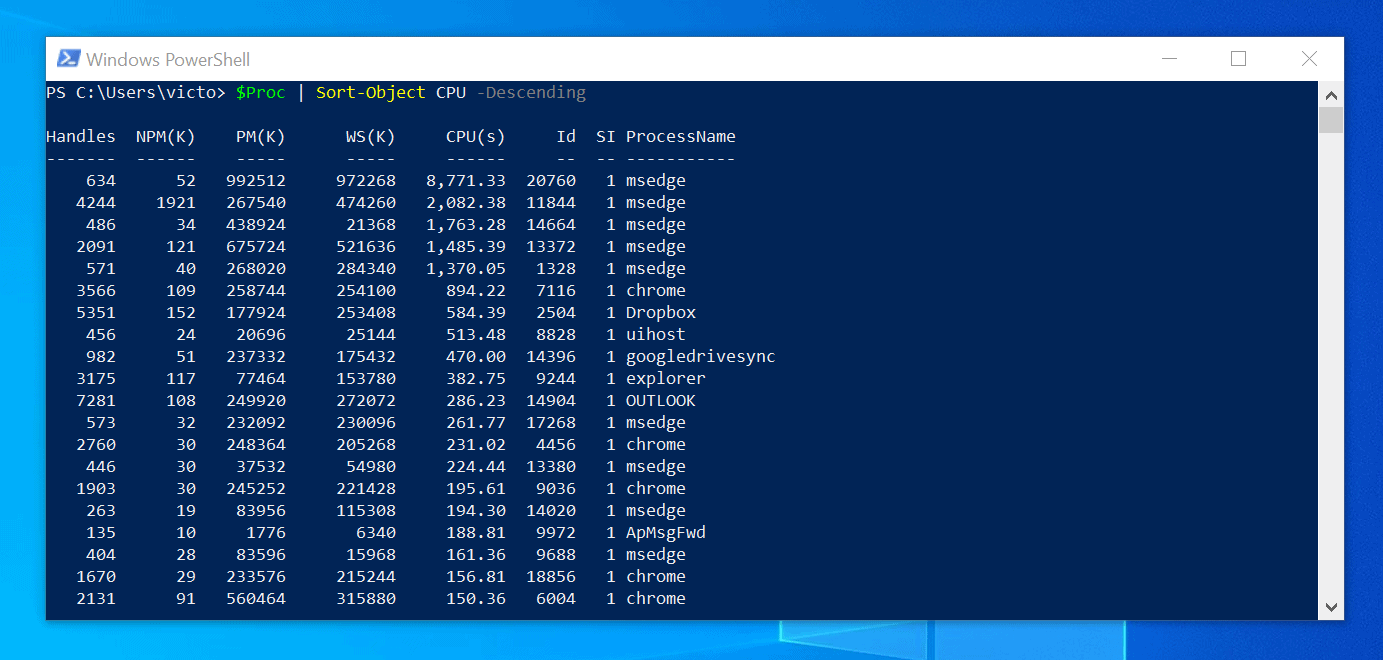This screenshot has width=1383, height=660.
Task: Select the Id value 8828
Action: coord(556,335)
